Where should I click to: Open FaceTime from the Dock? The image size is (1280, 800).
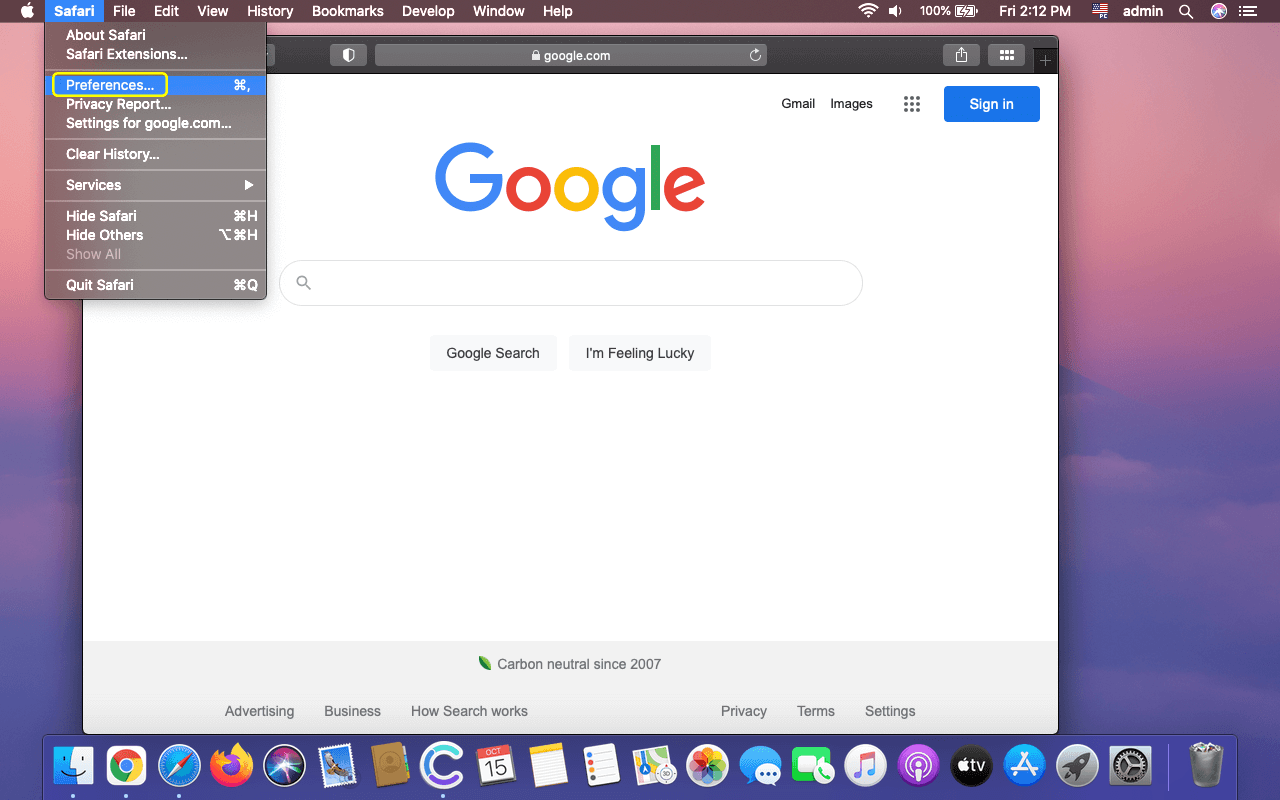[813, 765]
